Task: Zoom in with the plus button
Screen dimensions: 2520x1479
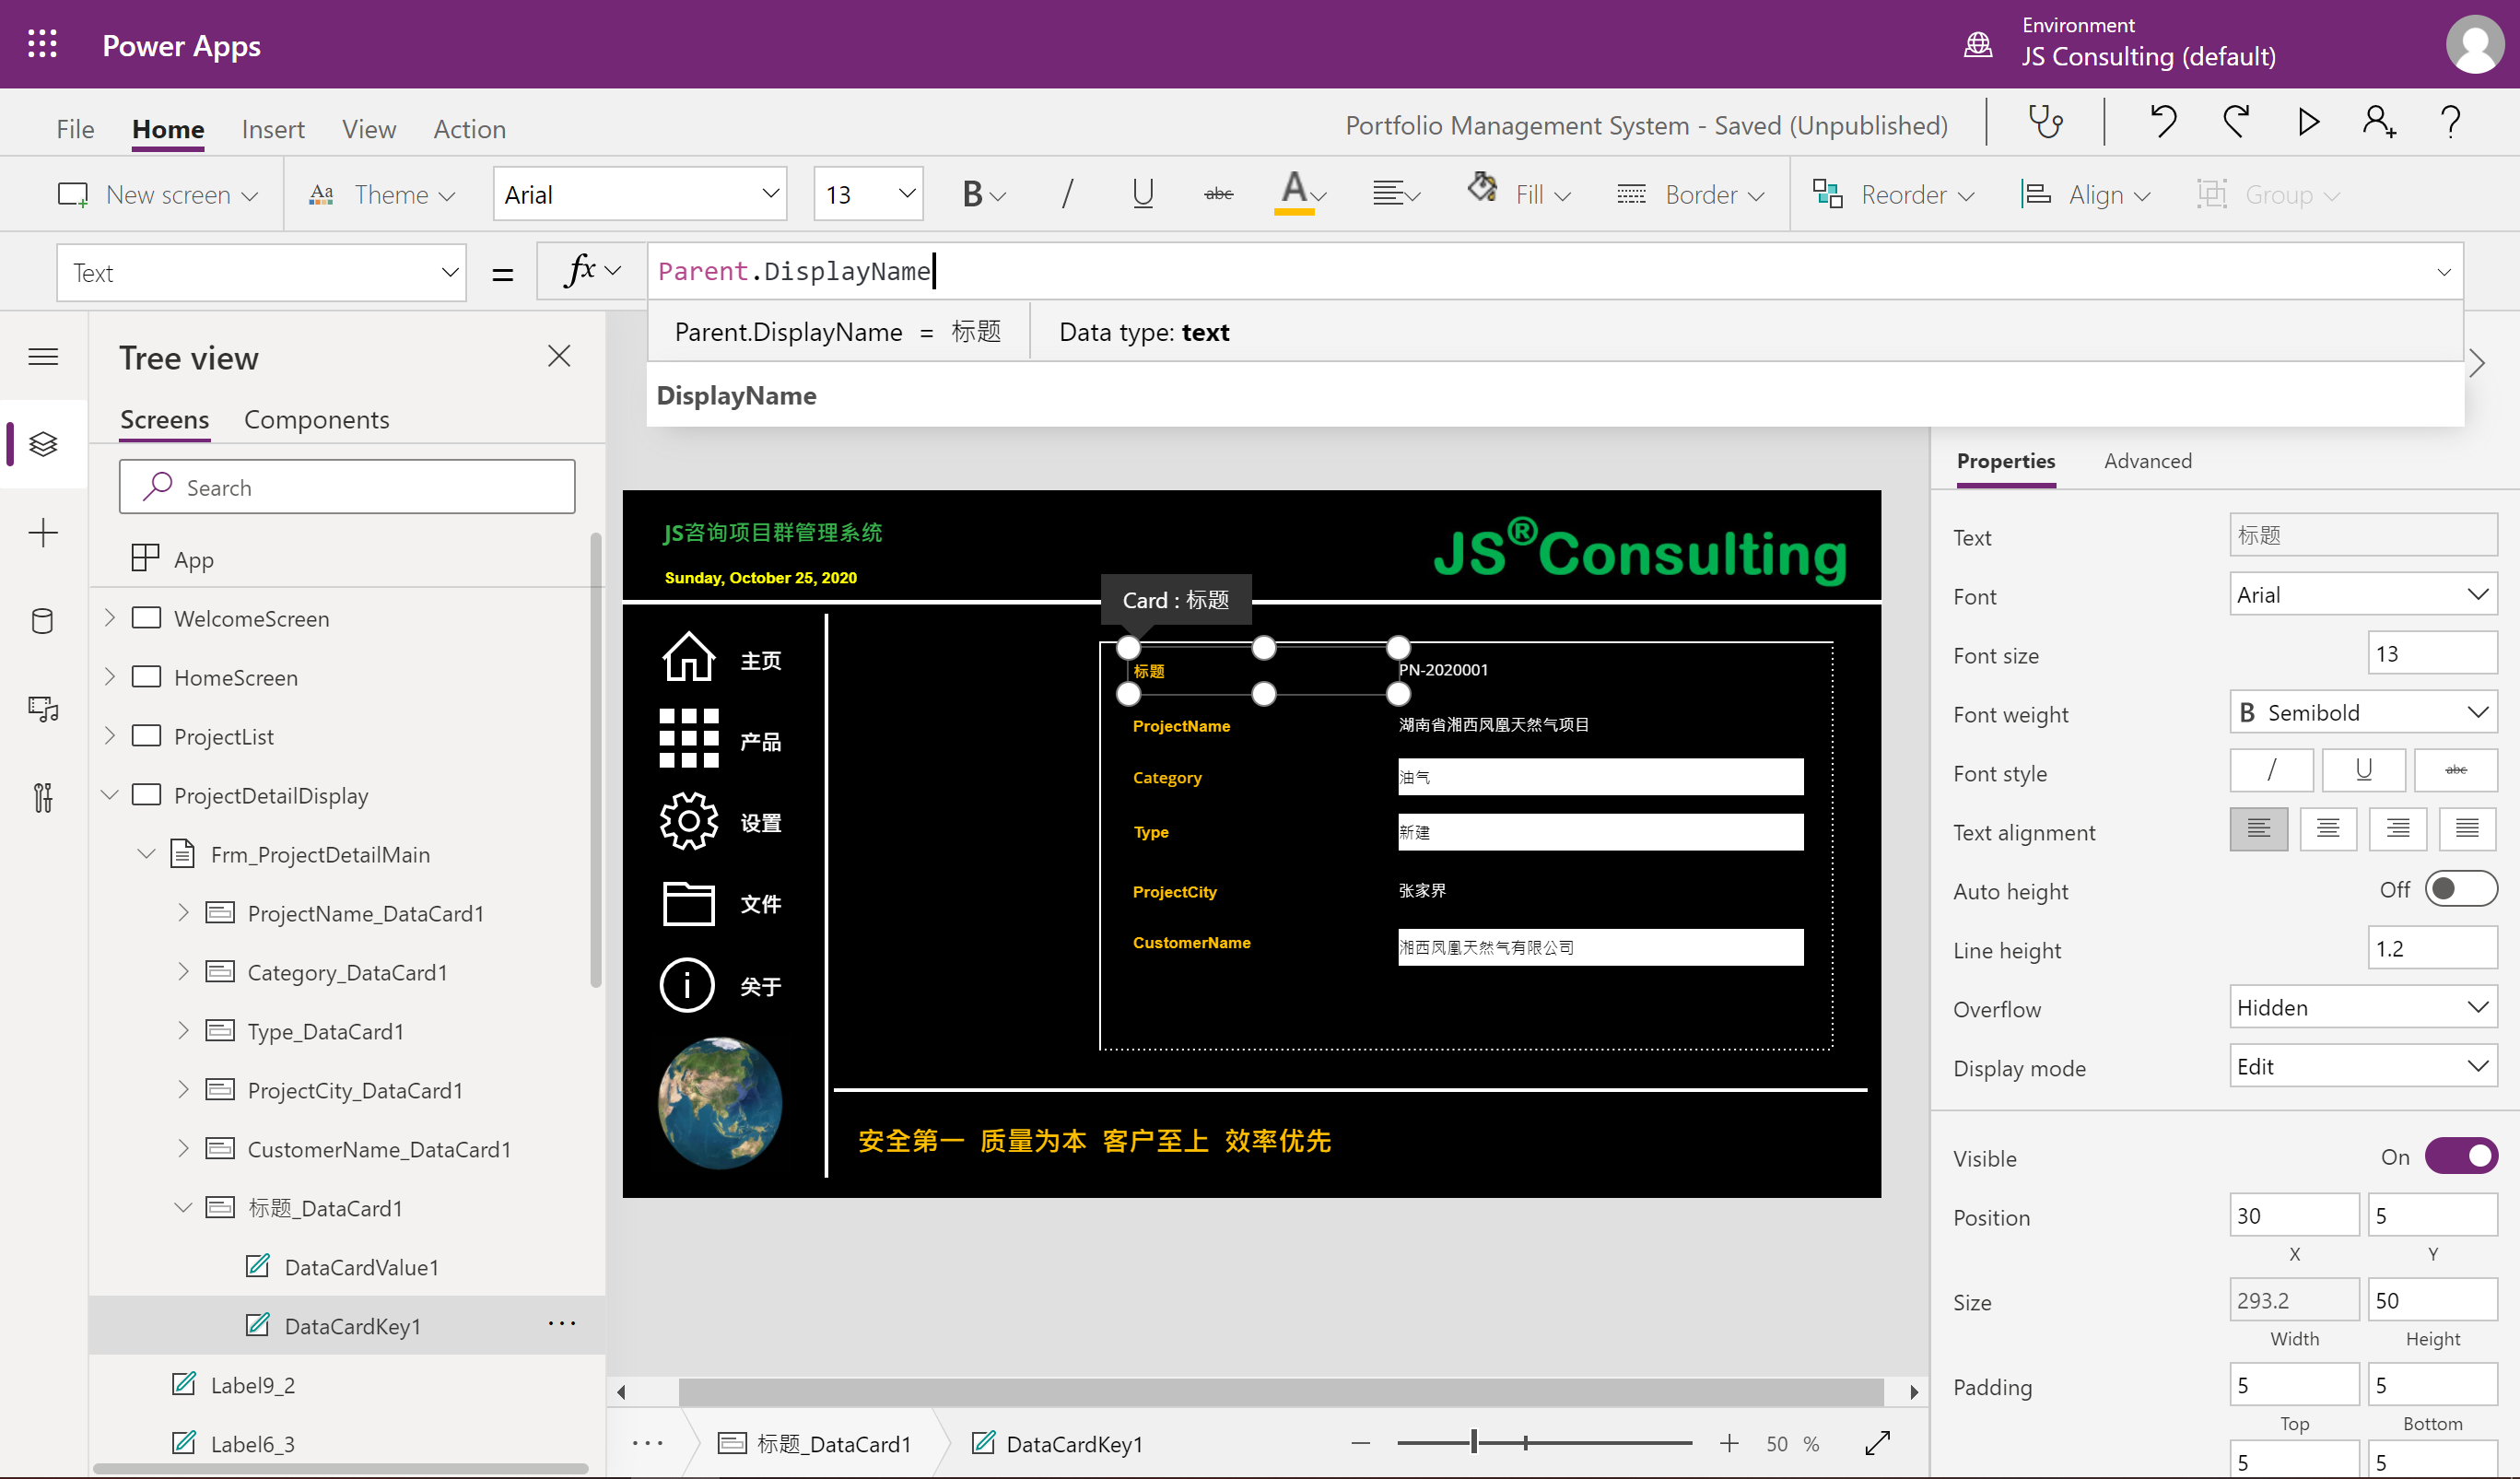Action: click(x=1729, y=1443)
